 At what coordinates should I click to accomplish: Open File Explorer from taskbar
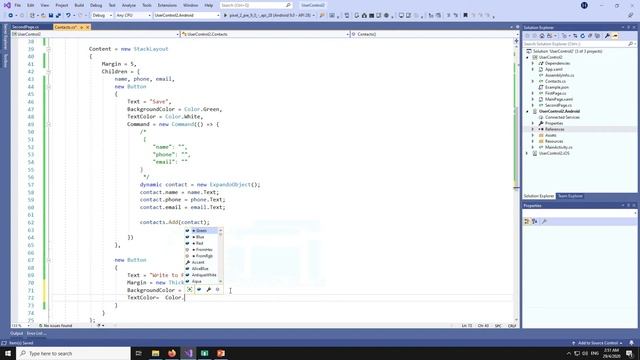pyautogui.click(x=156, y=353)
